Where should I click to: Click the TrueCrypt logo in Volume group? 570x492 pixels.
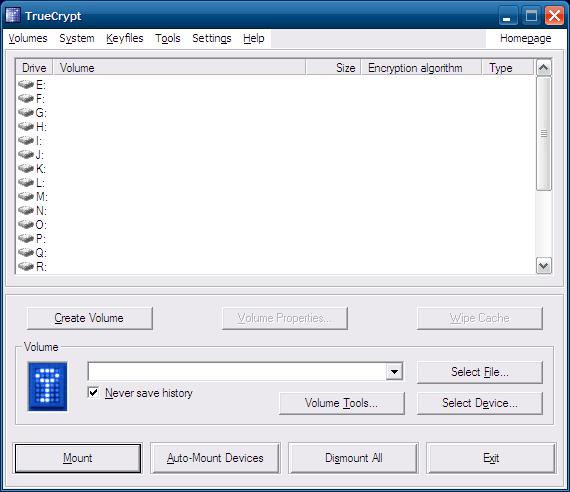pyautogui.click(x=48, y=387)
